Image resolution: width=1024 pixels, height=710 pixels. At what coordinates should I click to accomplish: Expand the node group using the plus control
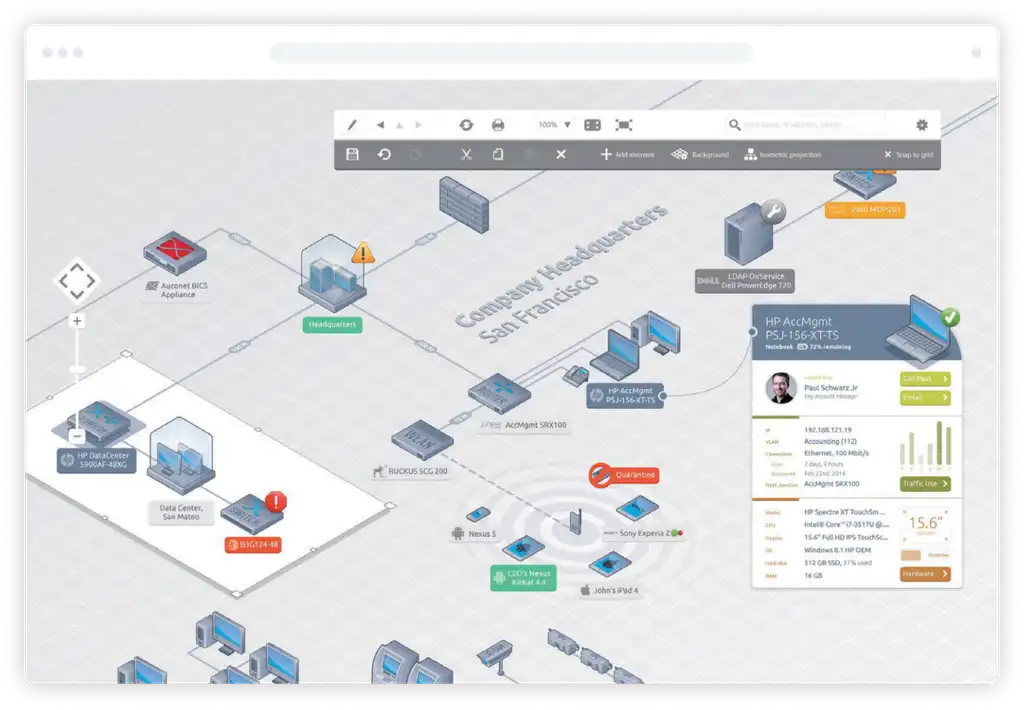click(x=76, y=320)
